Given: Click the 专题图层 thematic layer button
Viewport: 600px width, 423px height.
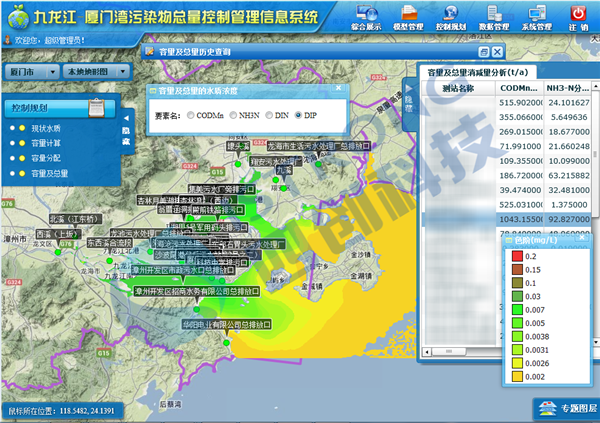Looking at the screenshot, I should coord(566,407).
